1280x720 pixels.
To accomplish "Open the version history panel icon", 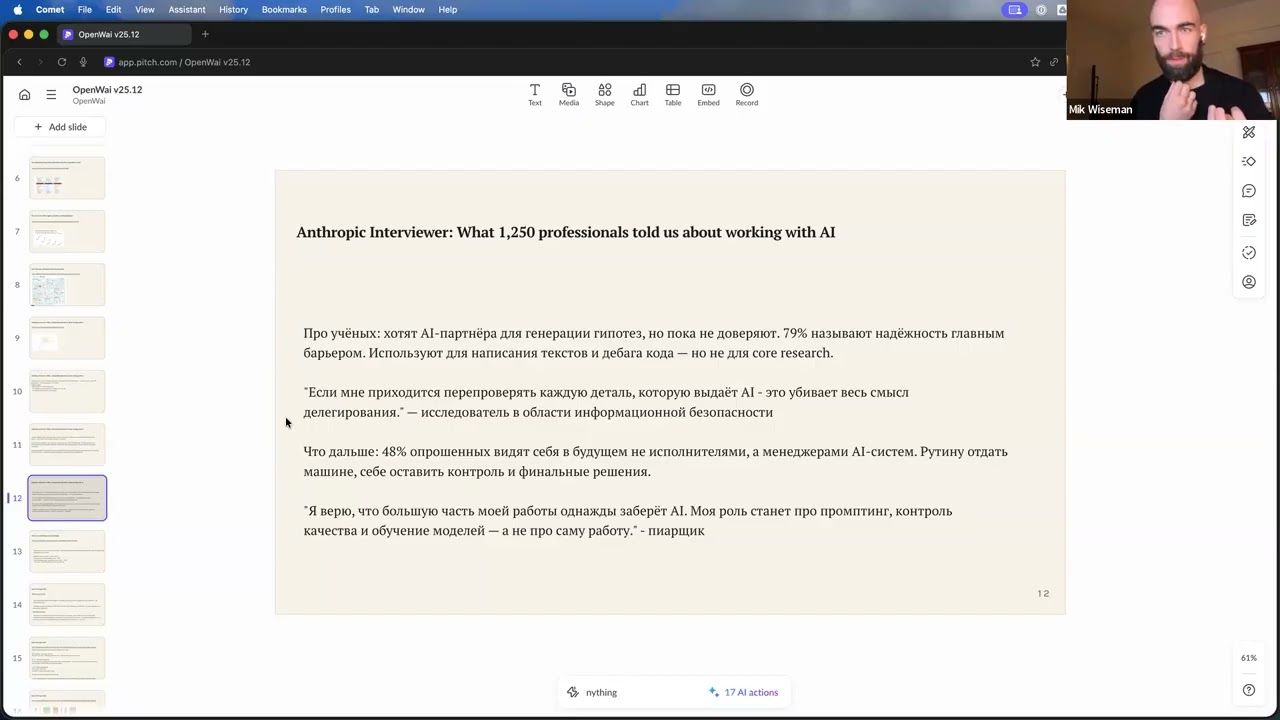I will 1249,253.
